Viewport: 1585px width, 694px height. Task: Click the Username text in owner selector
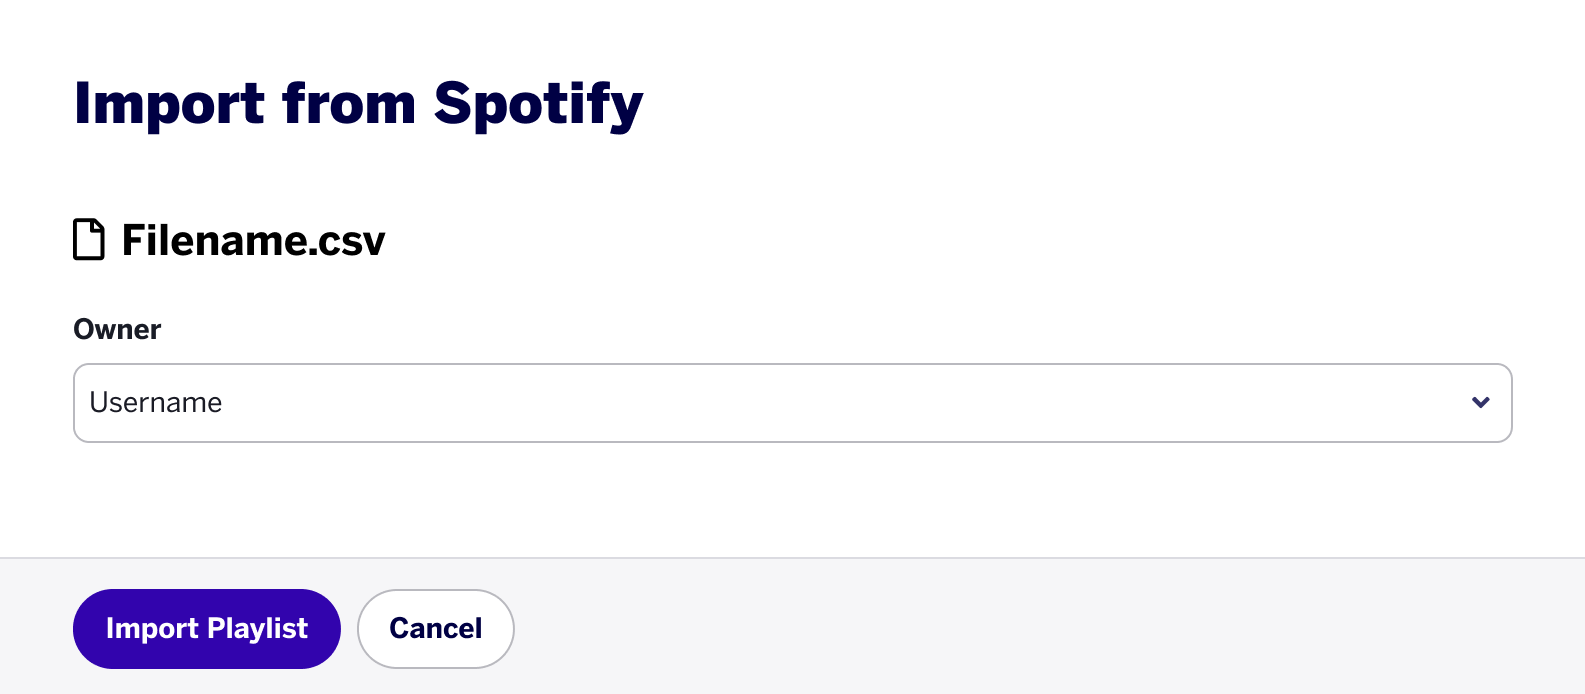tap(156, 402)
